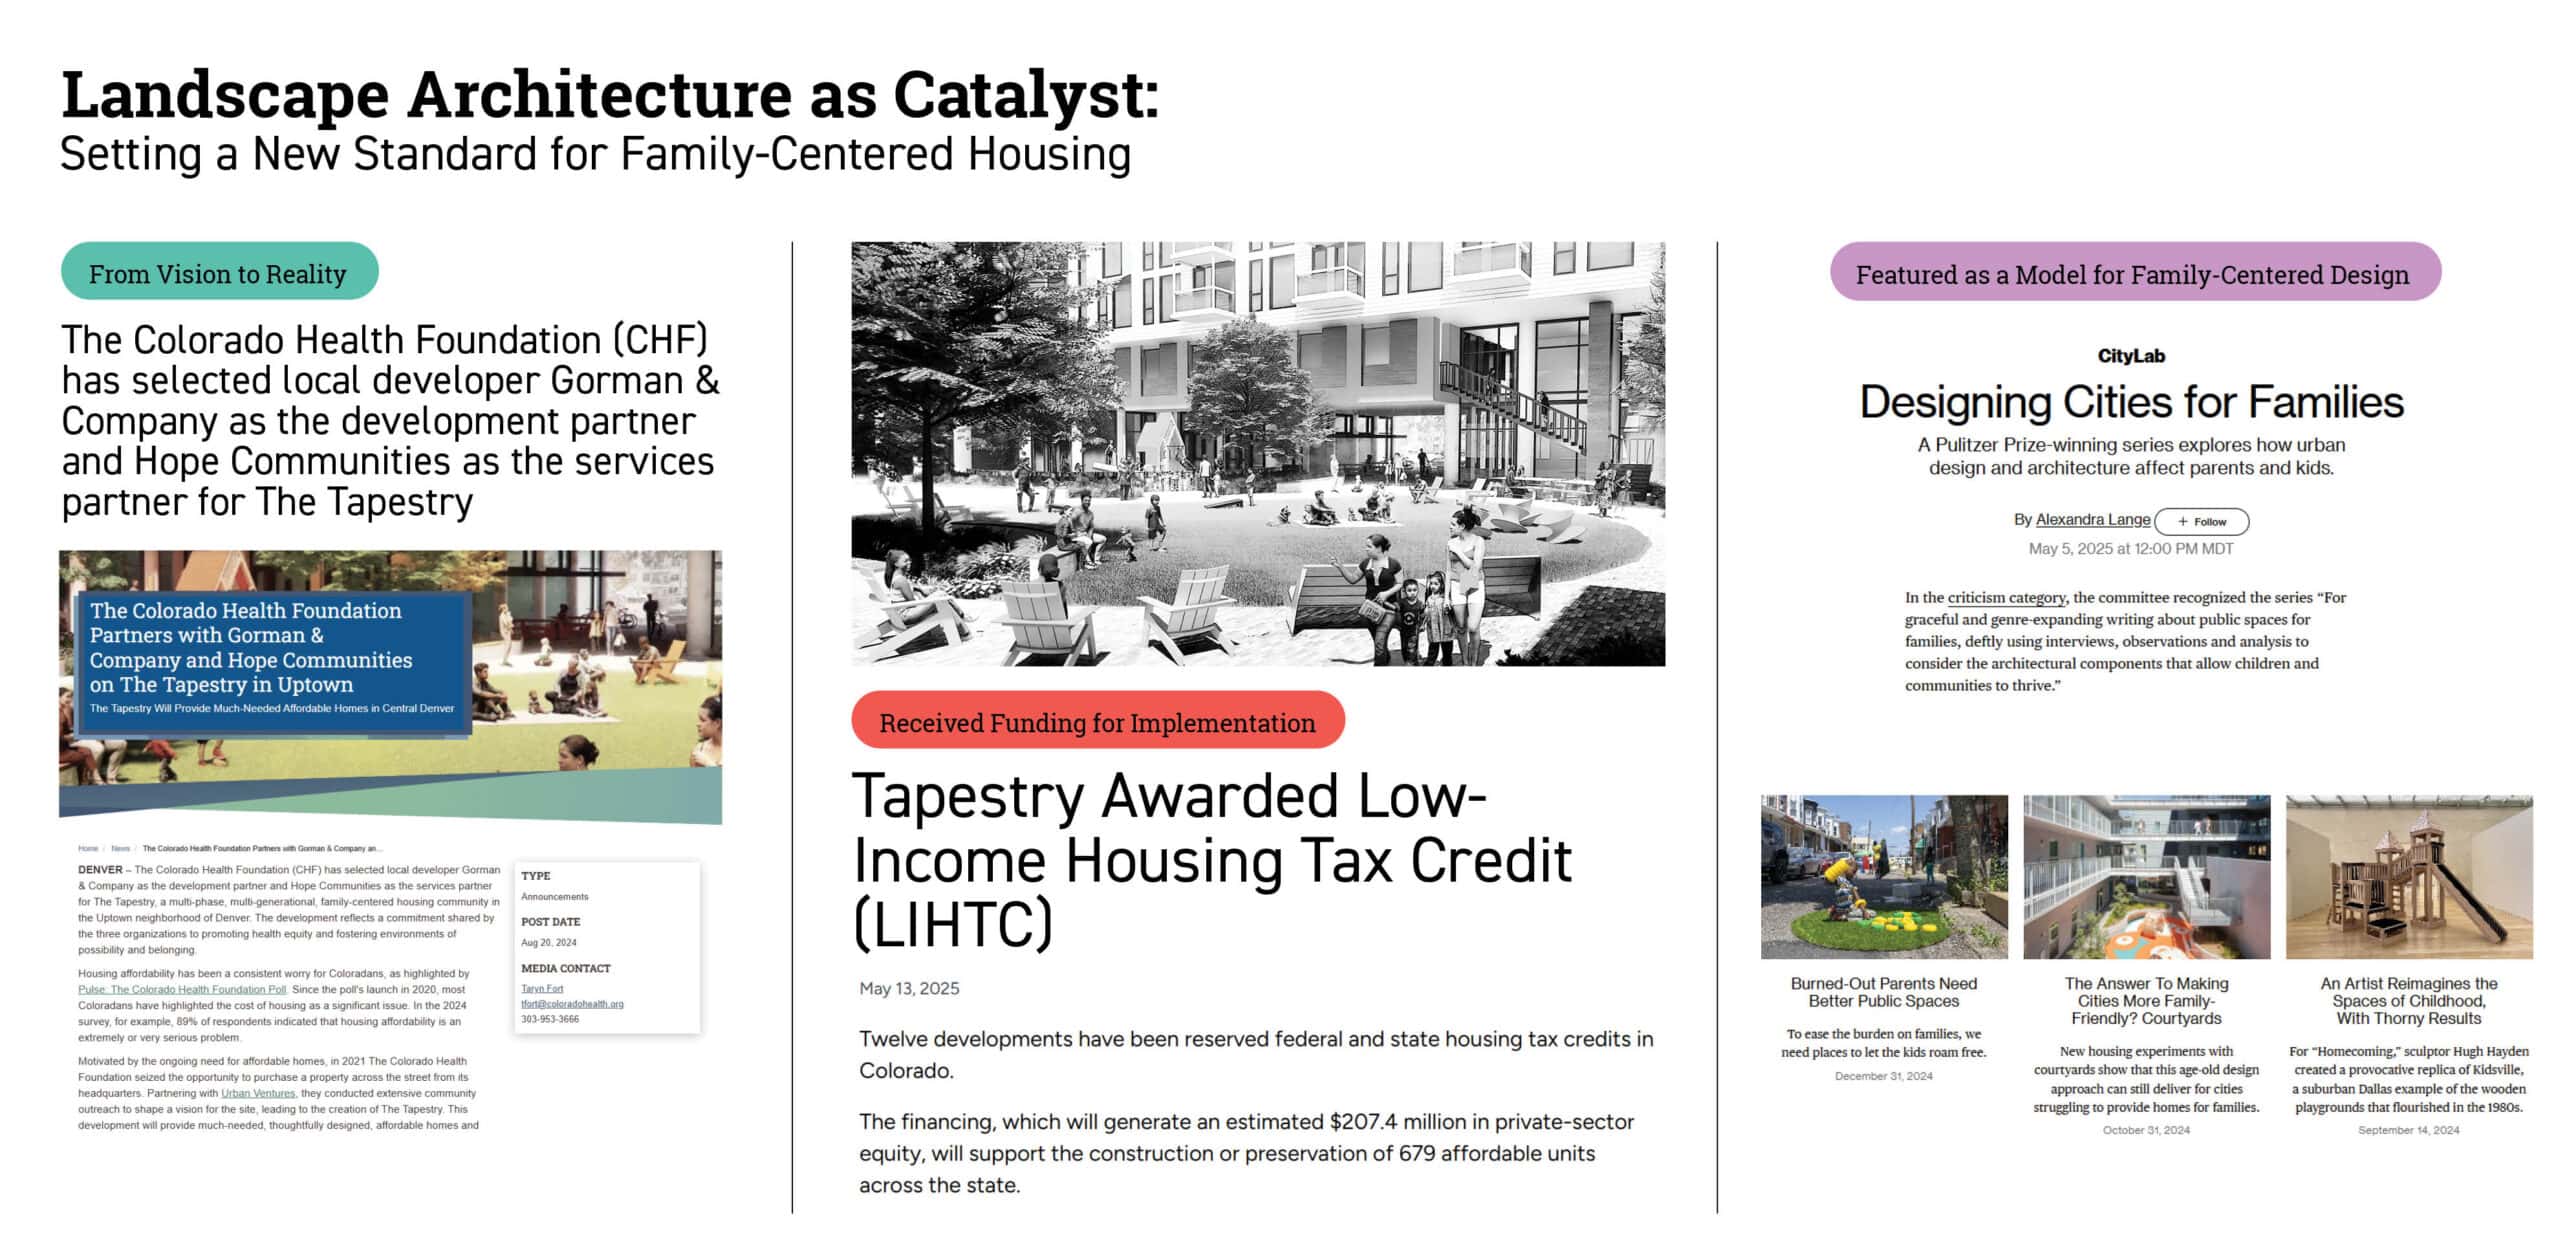This screenshot has height=1249, width=2560.
Task: Click 'An Artist Reimagines the Spaces' headline
Action: pyautogui.click(x=2408, y=1000)
